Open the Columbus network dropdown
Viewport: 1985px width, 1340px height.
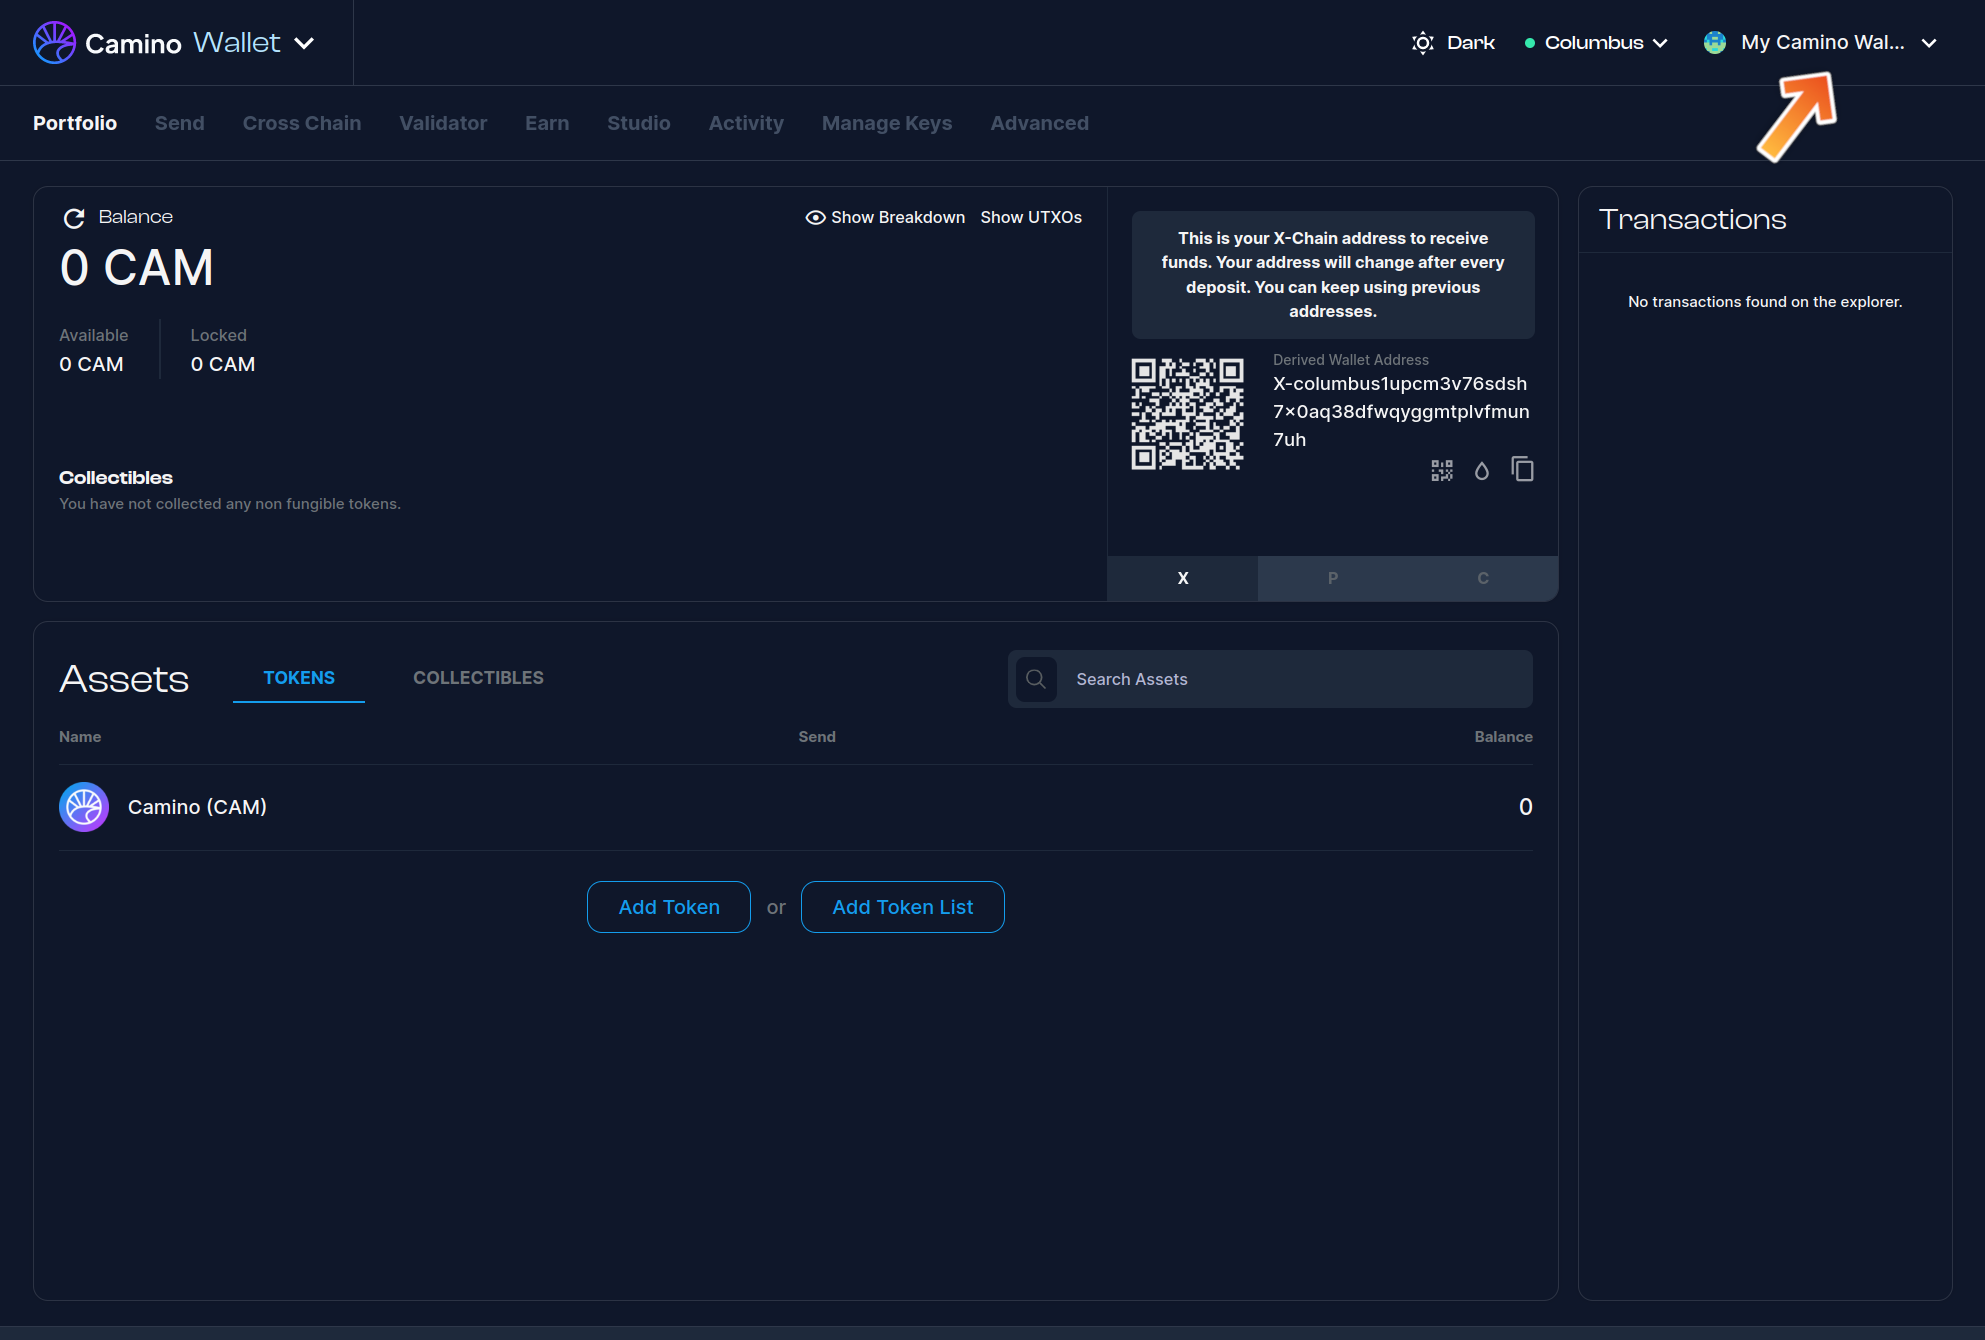[1596, 43]
